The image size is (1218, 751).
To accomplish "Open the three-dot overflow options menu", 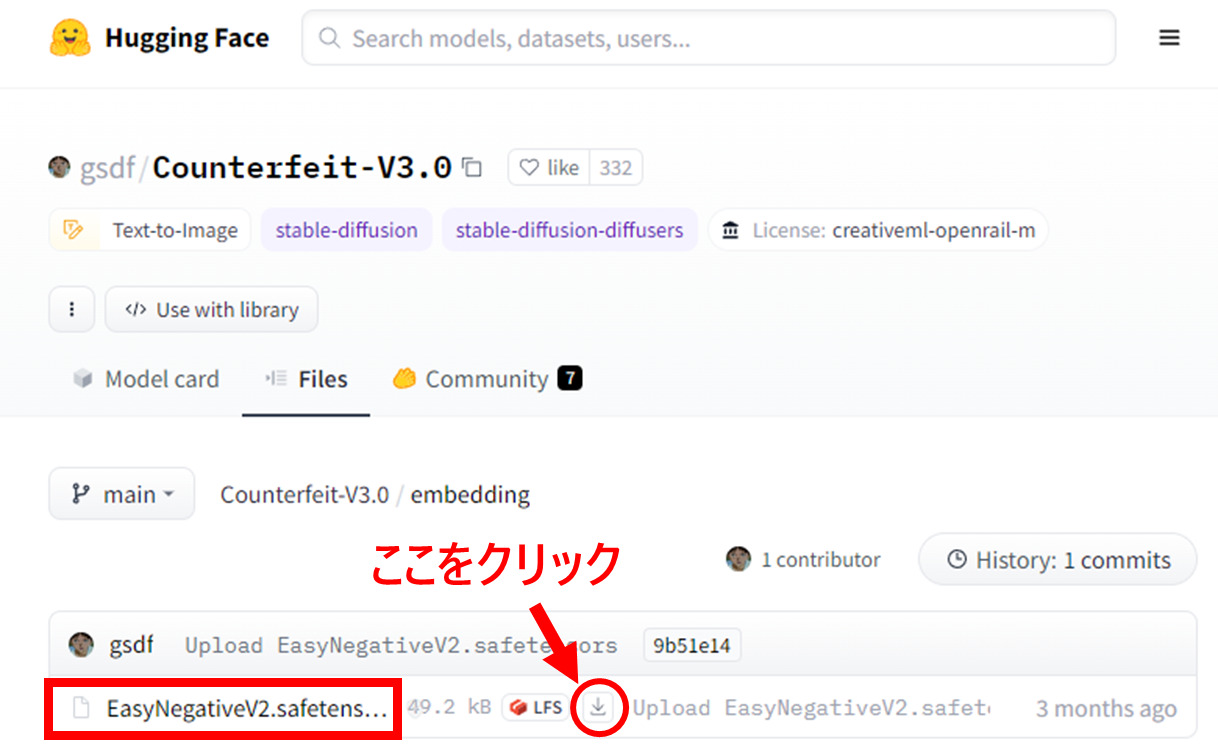I will pos(71,309).
